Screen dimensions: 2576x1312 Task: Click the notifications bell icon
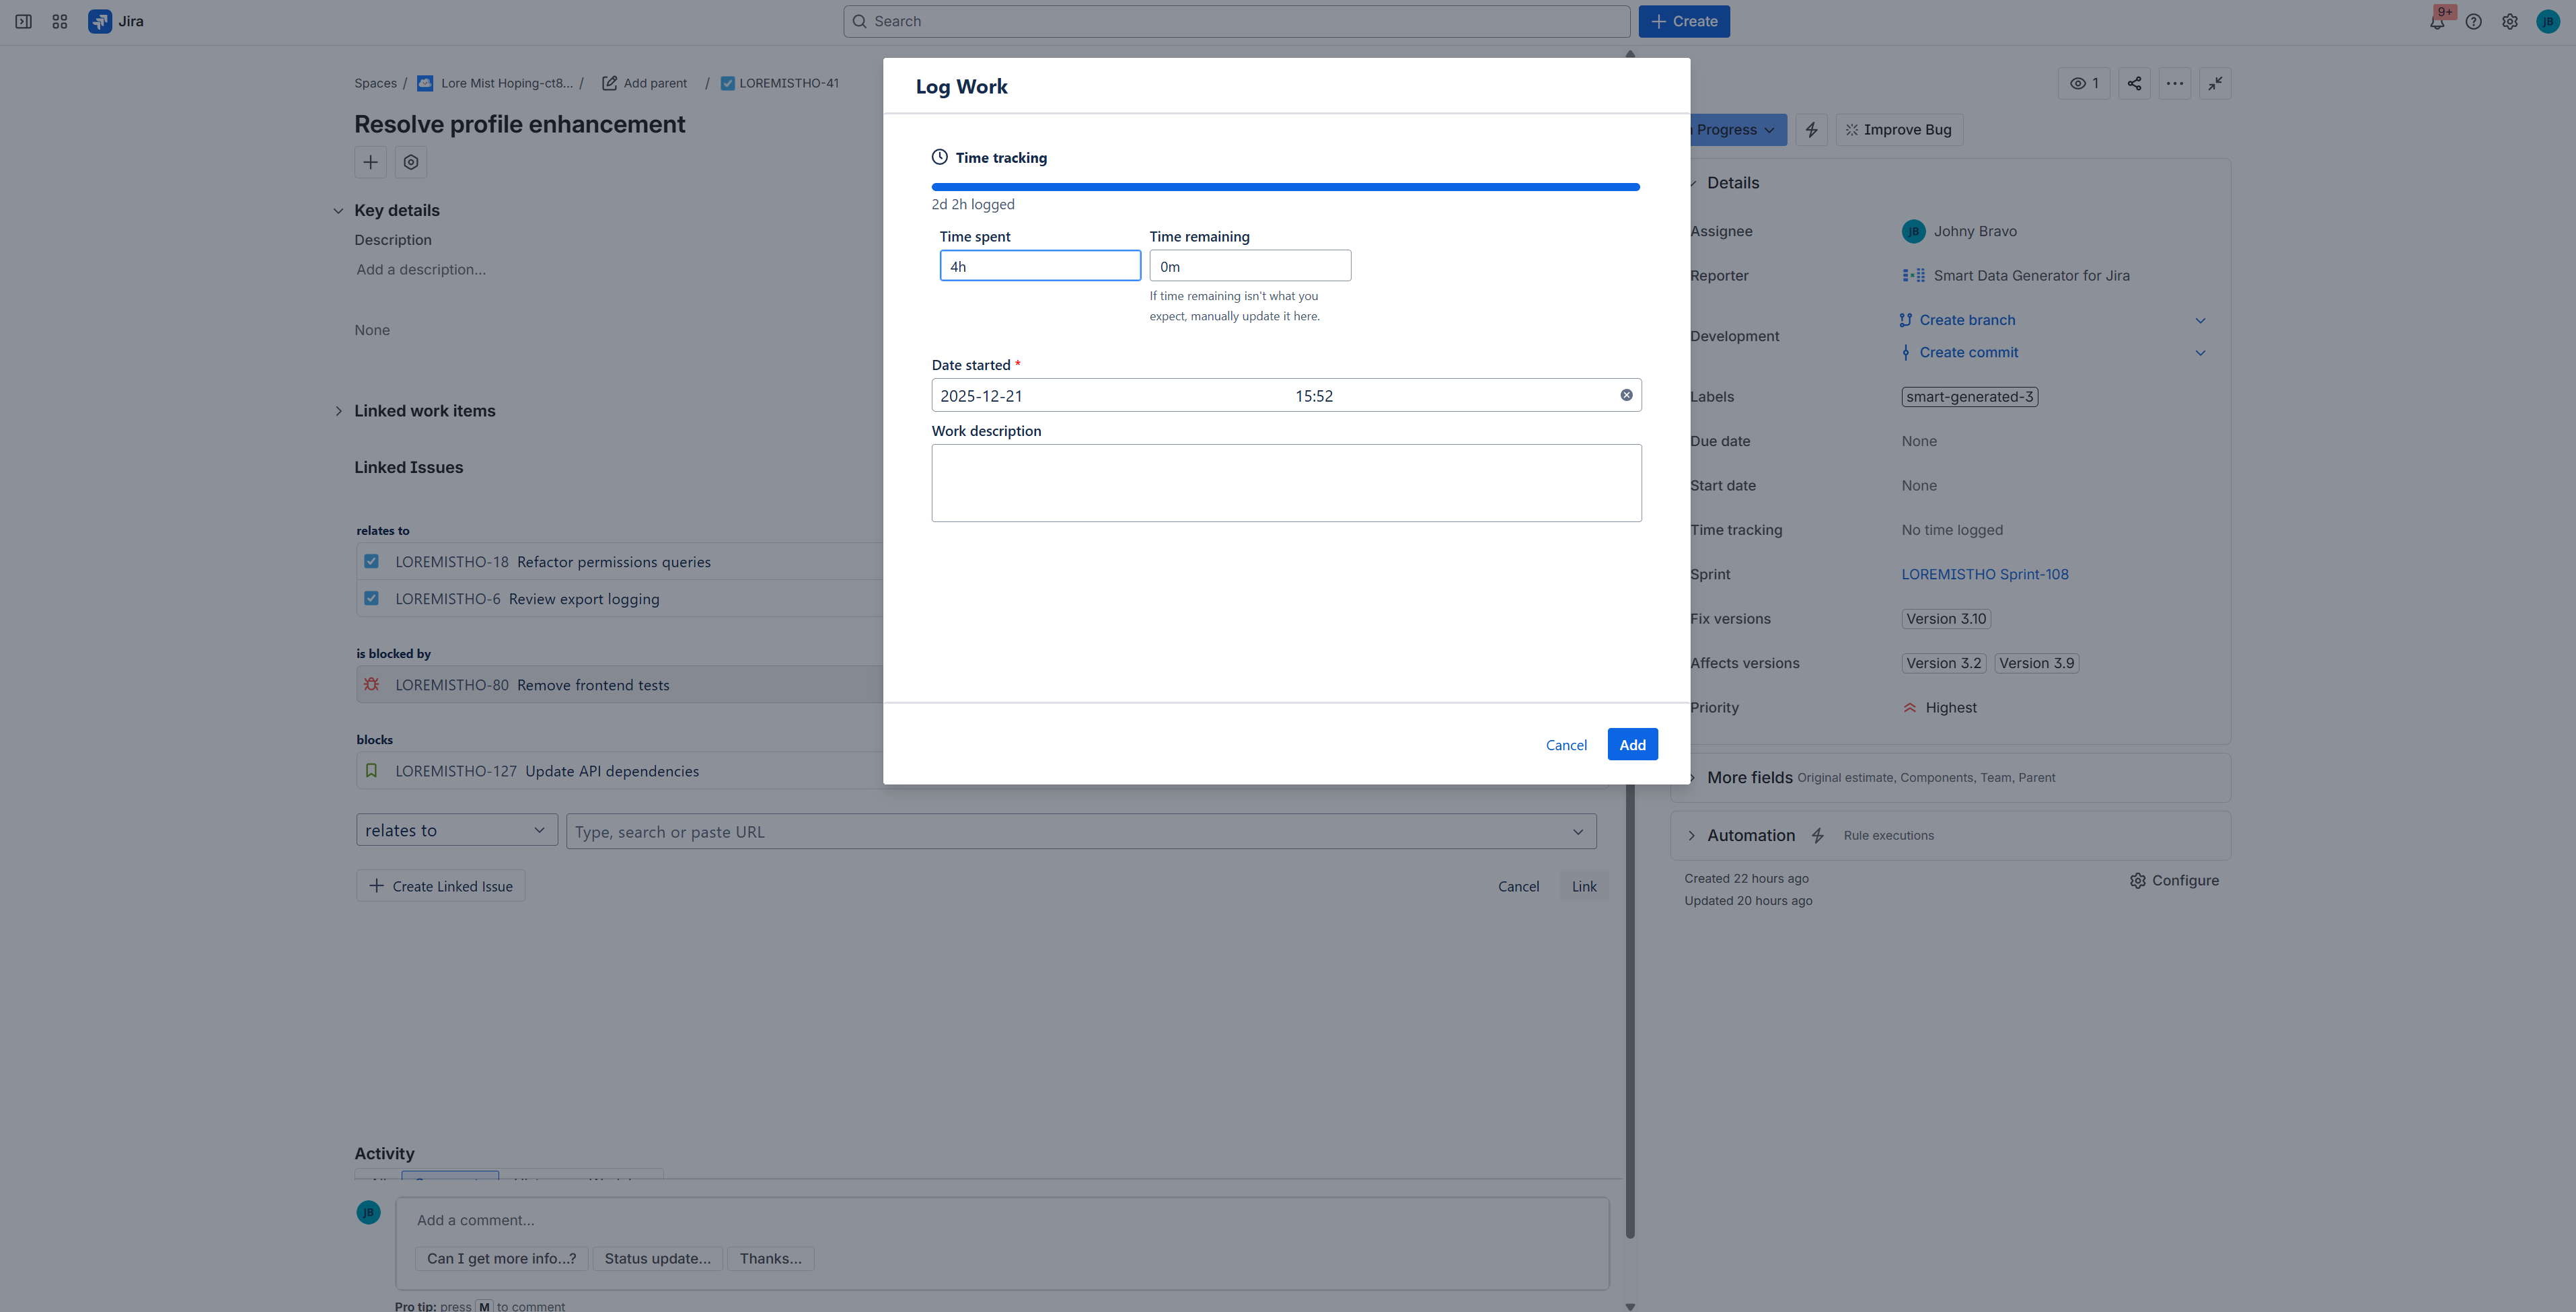click(2436, 22)
